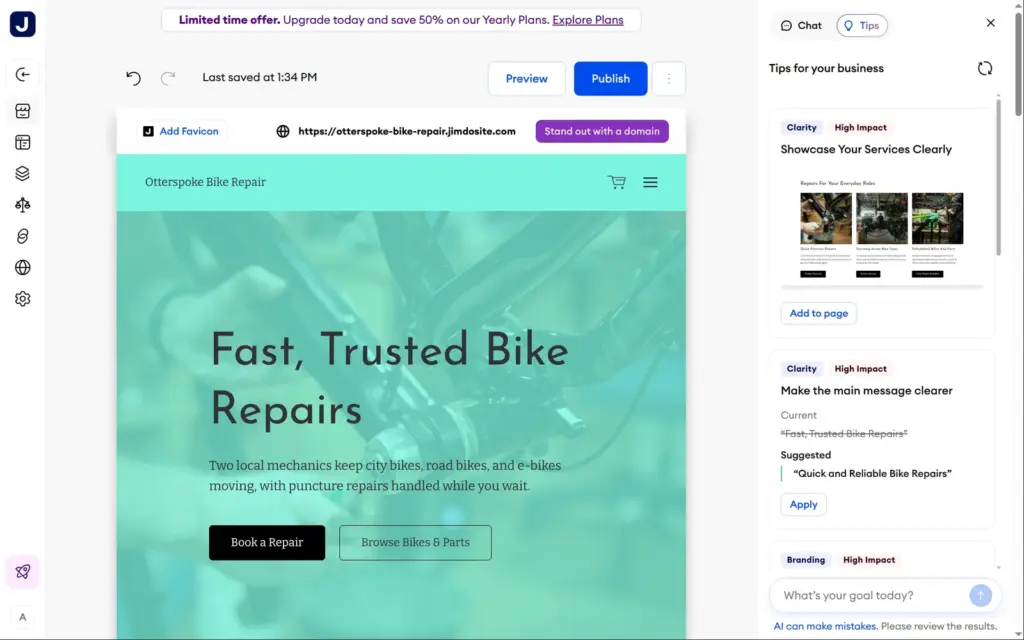Click the Two local mechanics description paragraph
This screenshot has width=1024, height=640.
(x=385, y=475)
